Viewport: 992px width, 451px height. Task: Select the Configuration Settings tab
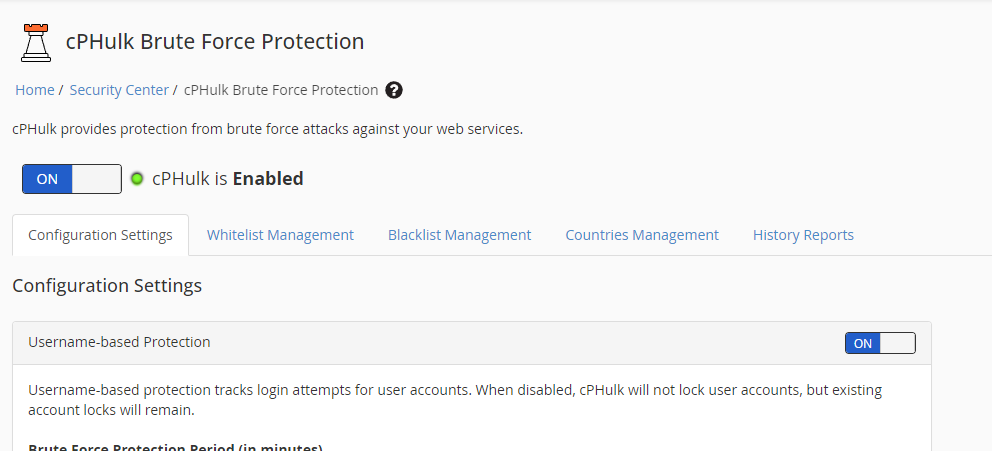[100, 235]
